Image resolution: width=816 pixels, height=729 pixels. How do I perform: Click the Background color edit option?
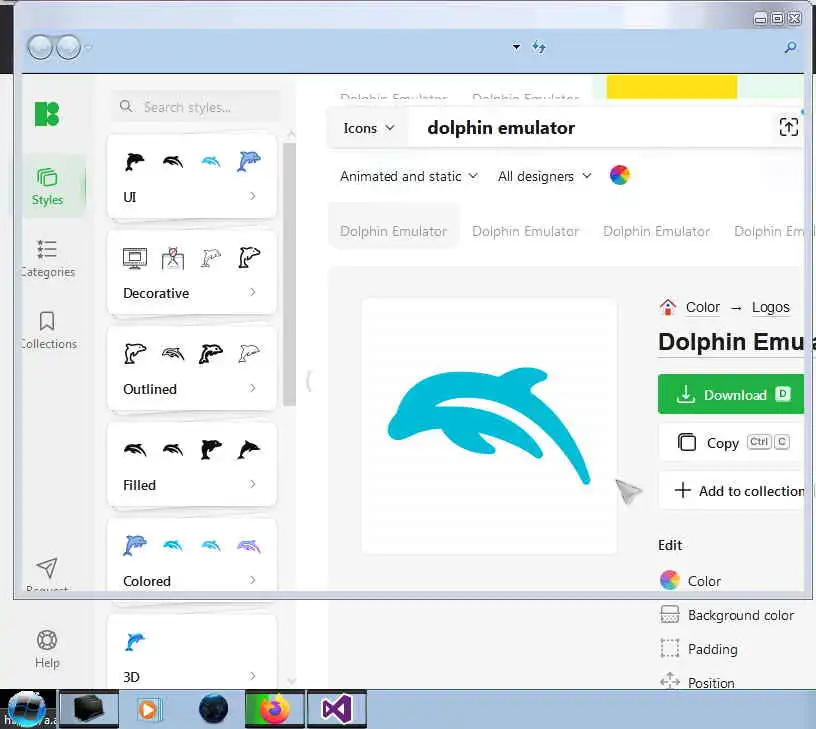[727, 615]
